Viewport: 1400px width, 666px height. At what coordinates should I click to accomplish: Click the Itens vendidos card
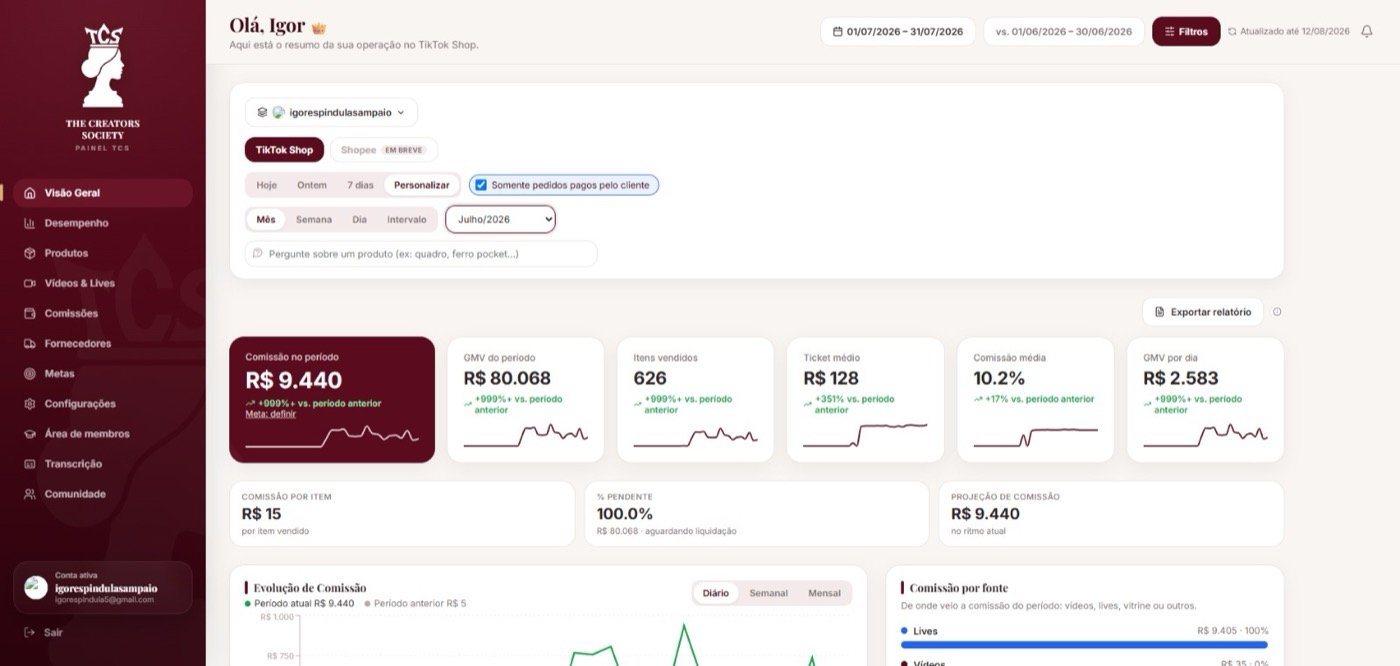695,400
